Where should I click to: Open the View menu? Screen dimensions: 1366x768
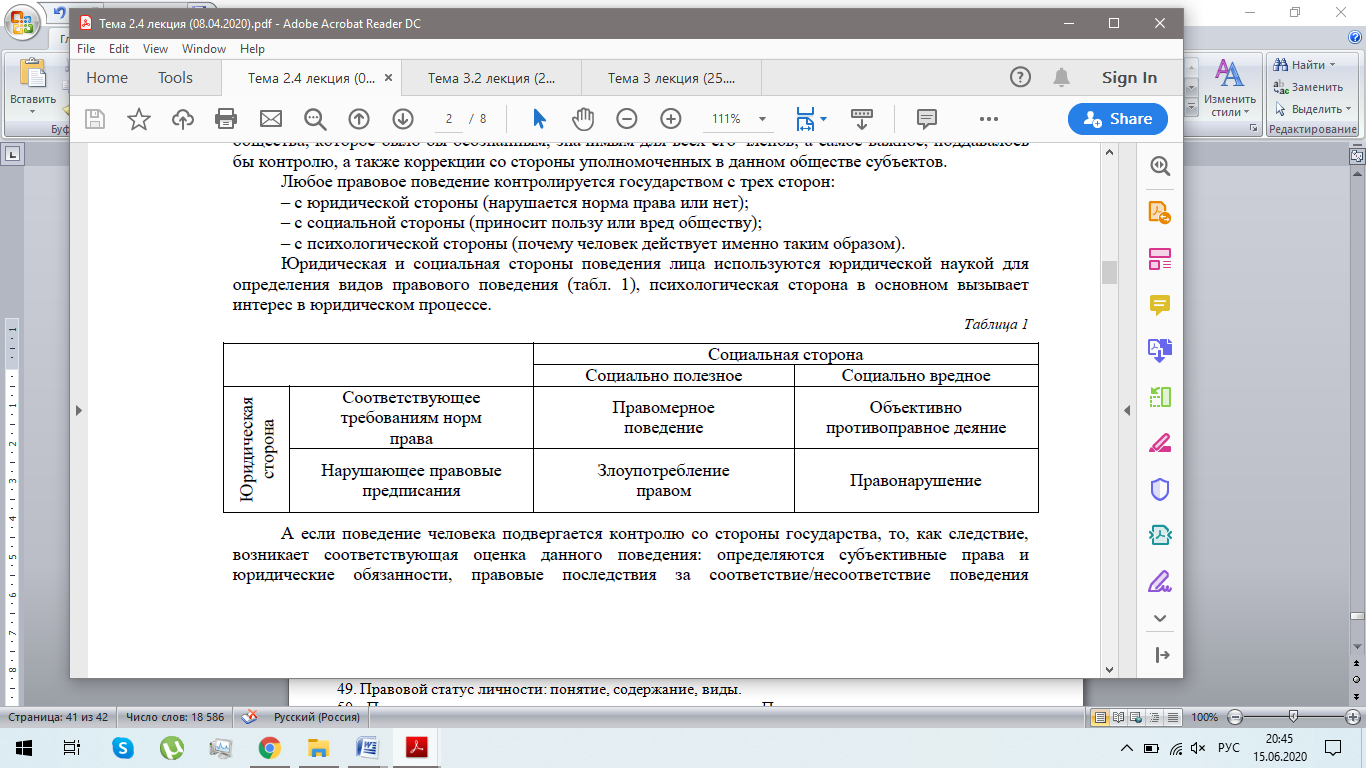pyautogui.click(x=155, y=48)
